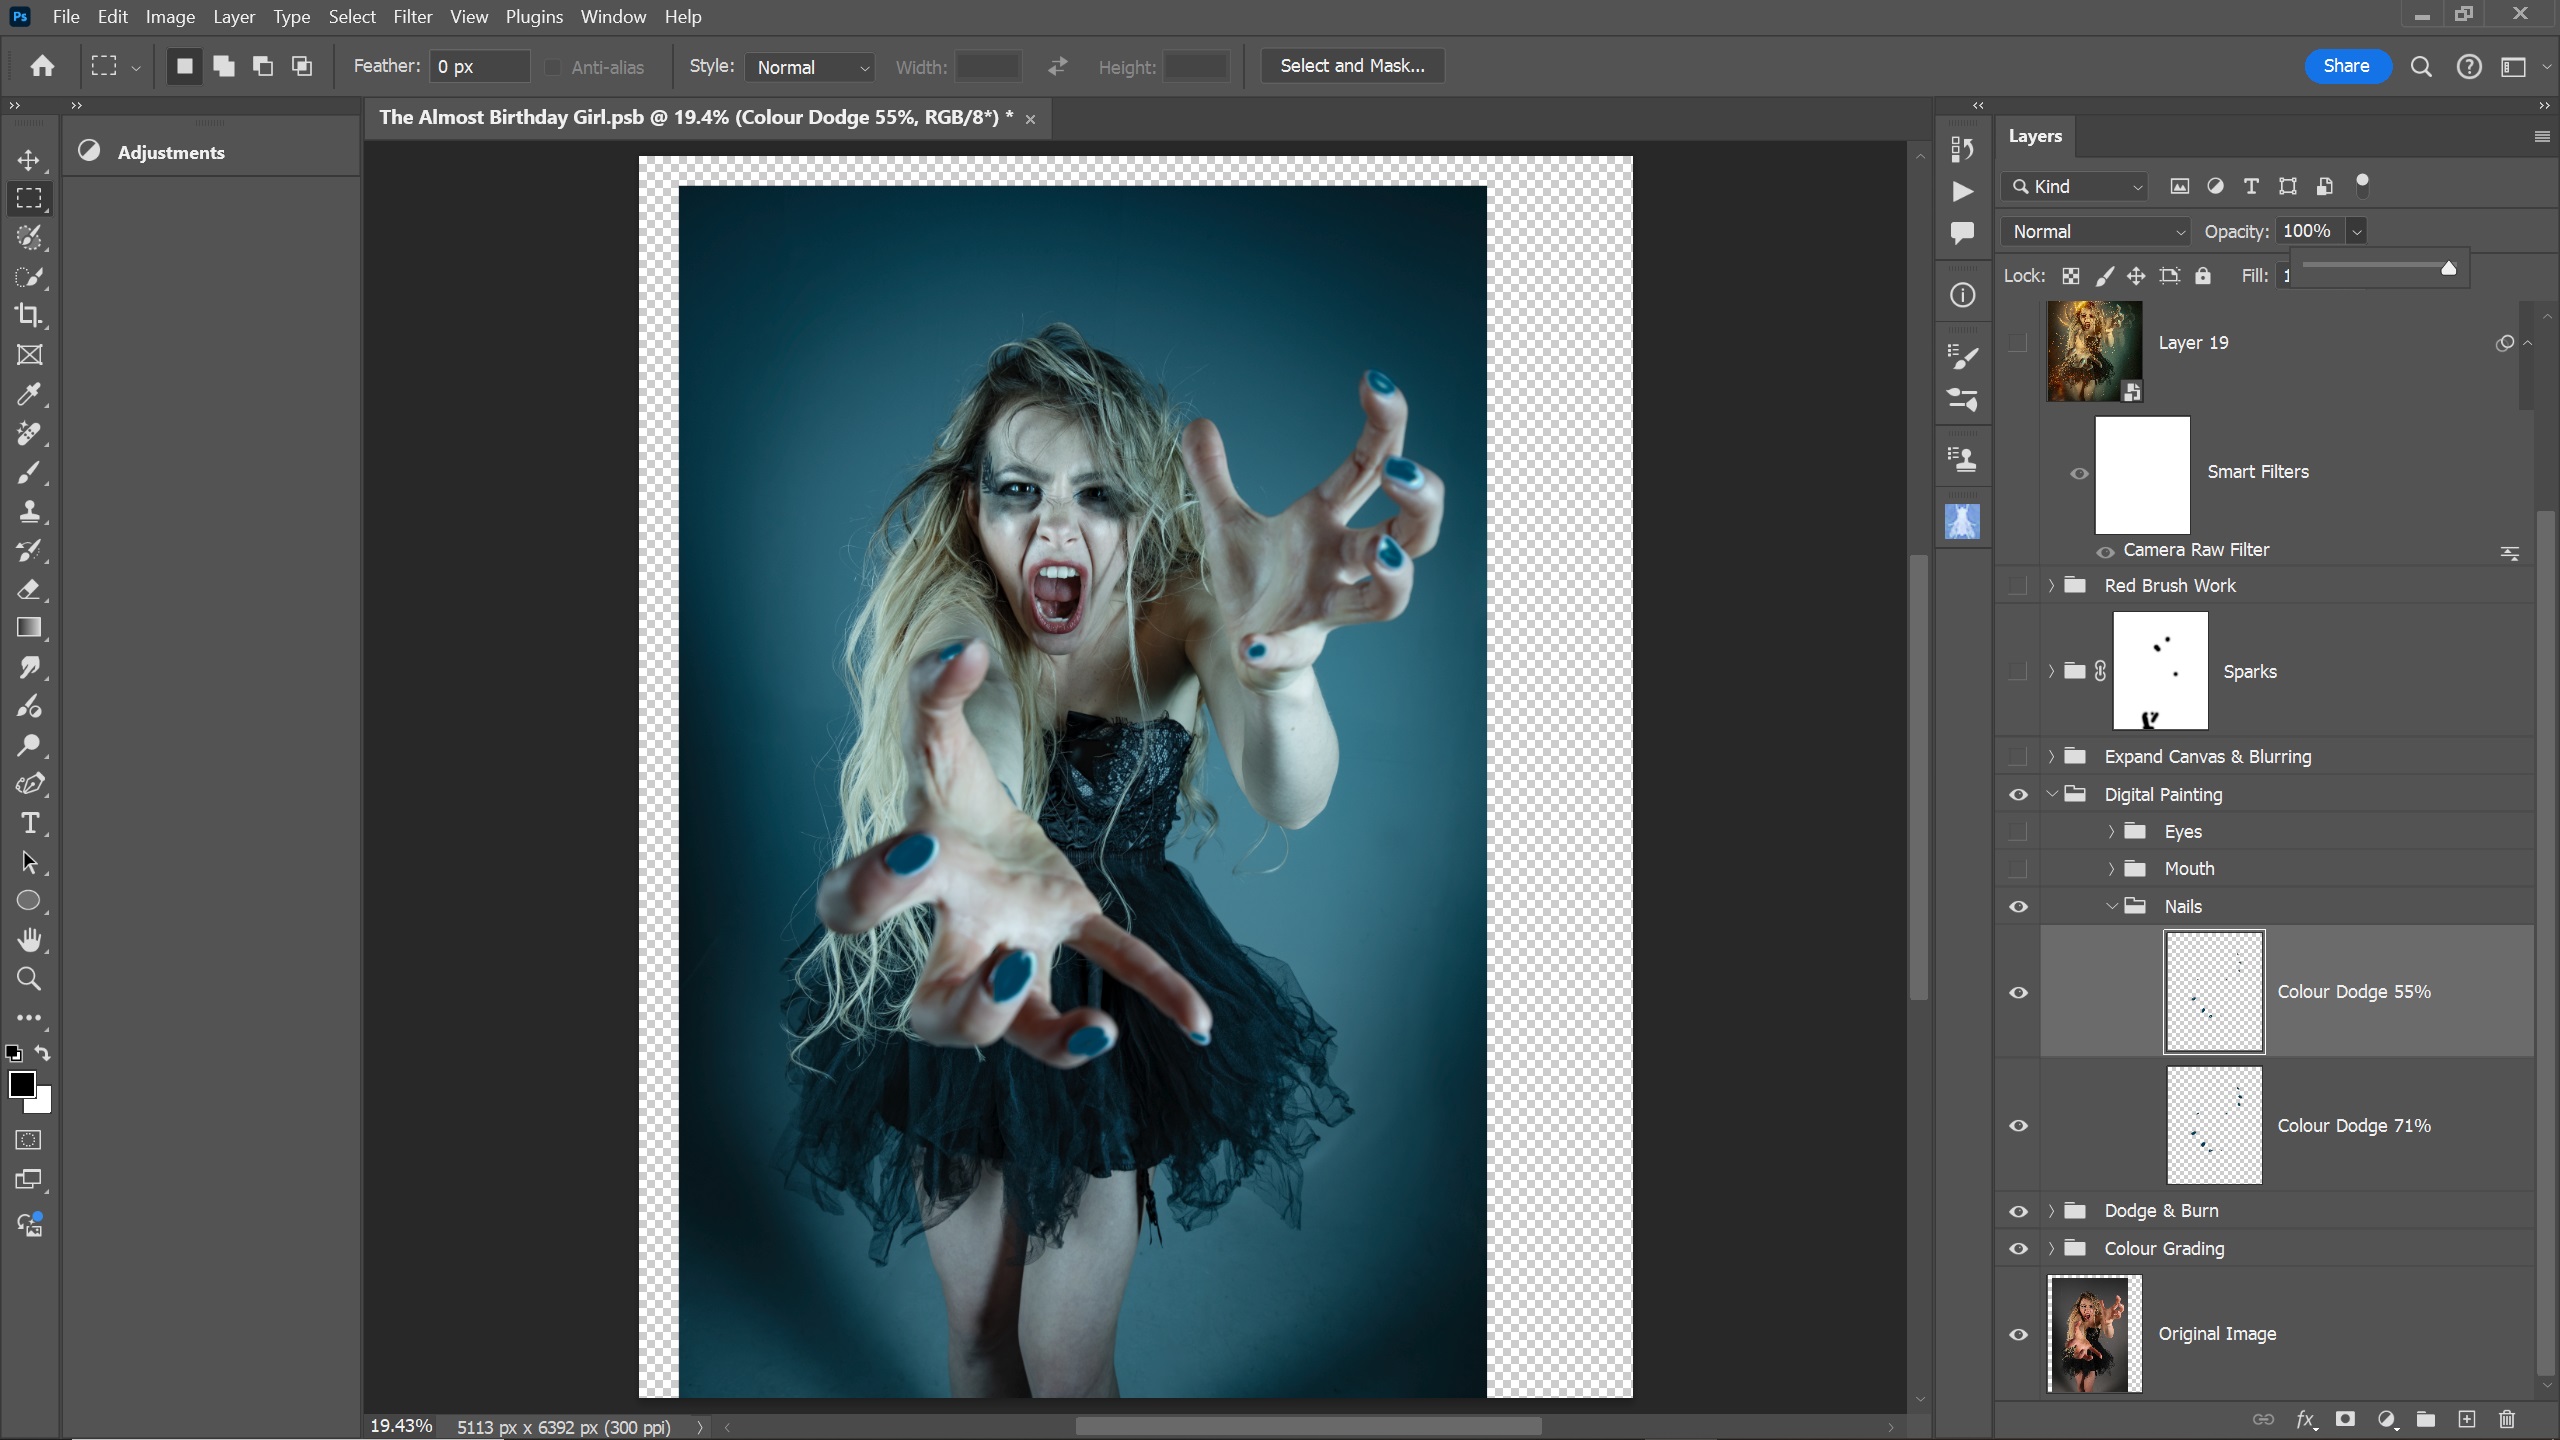Screen dimensions: 2560x1440
Task: Expand the Colour Grading group
Action: click(x=2051, y=1249)
